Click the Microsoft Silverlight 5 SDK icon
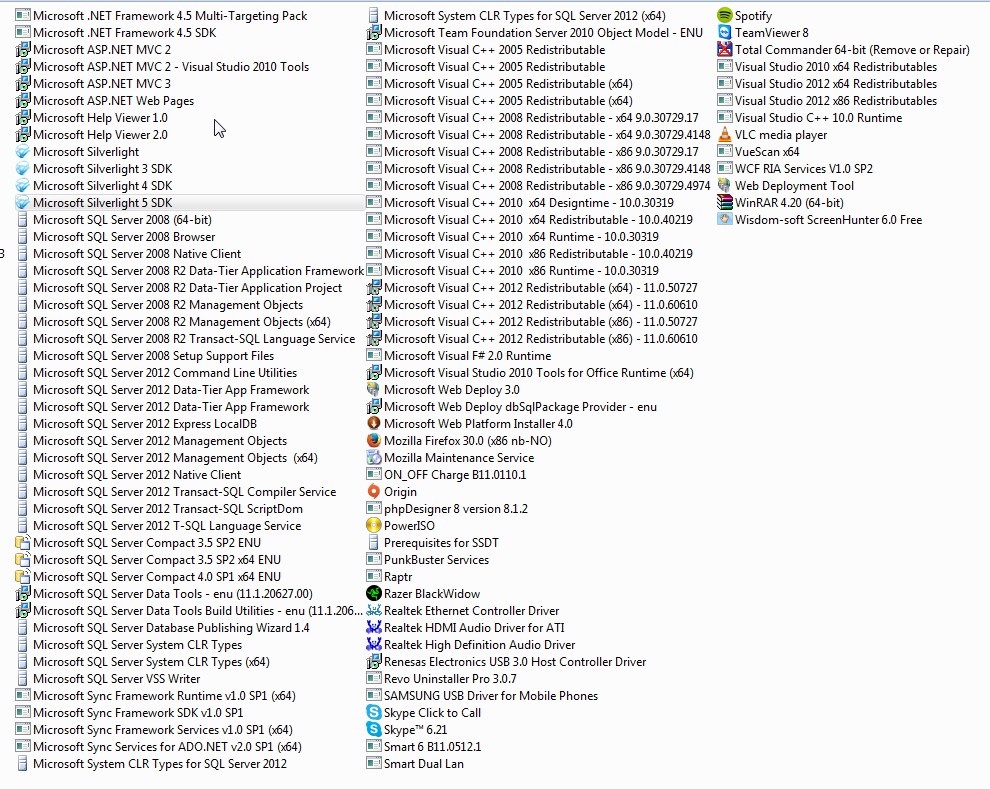Image resolution: width=990 pixels, height=789 pixels. coord(23,203)
